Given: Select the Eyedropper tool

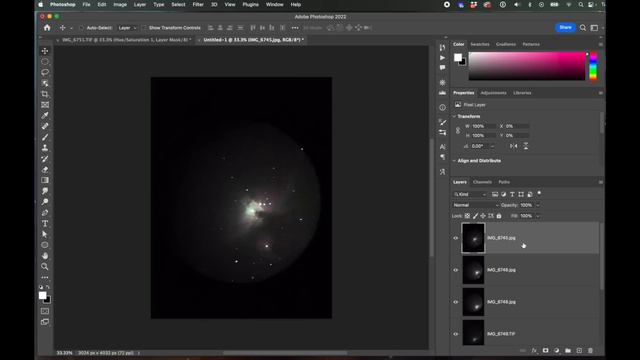Looking at the screenshot, I should point(45,116).
